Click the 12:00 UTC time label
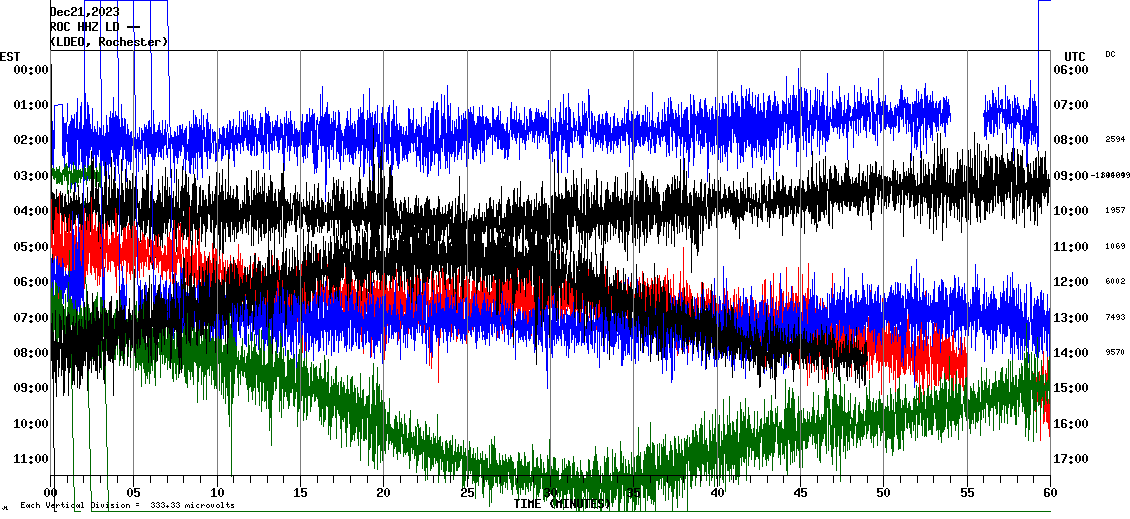 coord(1071,282)
